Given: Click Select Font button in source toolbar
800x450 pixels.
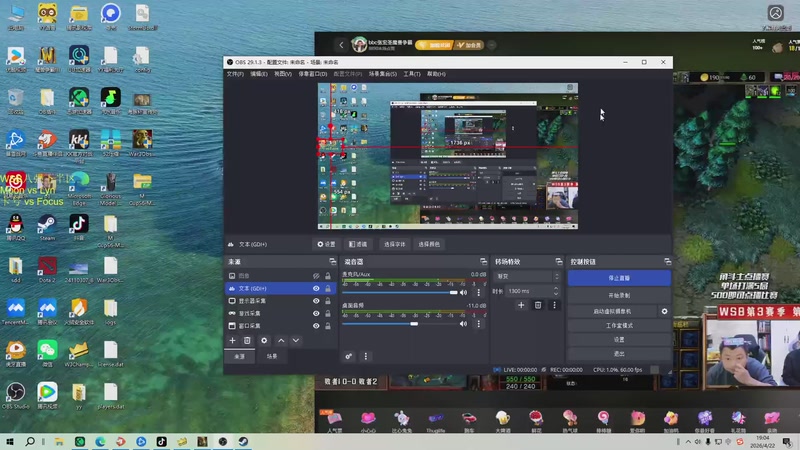Looking at the screenshot, I should click(x=394, y=244).
